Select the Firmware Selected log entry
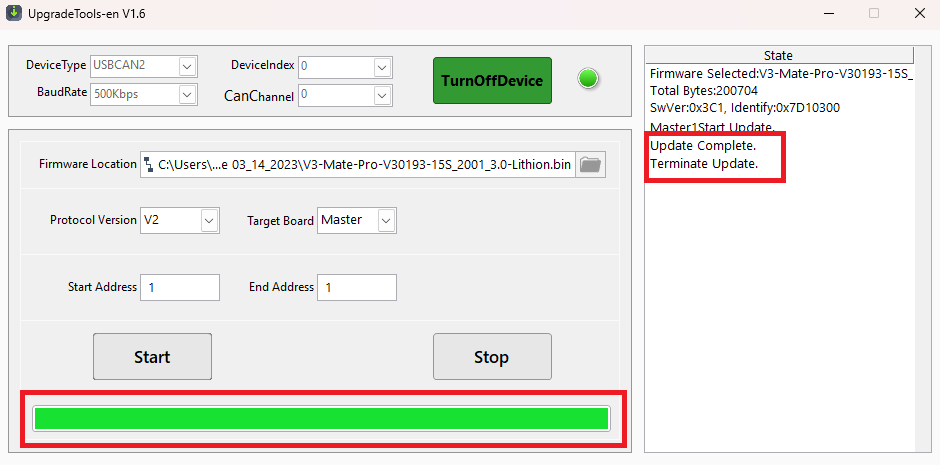Screen dimensions: 940x465 pyautogui.click(x=781, y=74)
